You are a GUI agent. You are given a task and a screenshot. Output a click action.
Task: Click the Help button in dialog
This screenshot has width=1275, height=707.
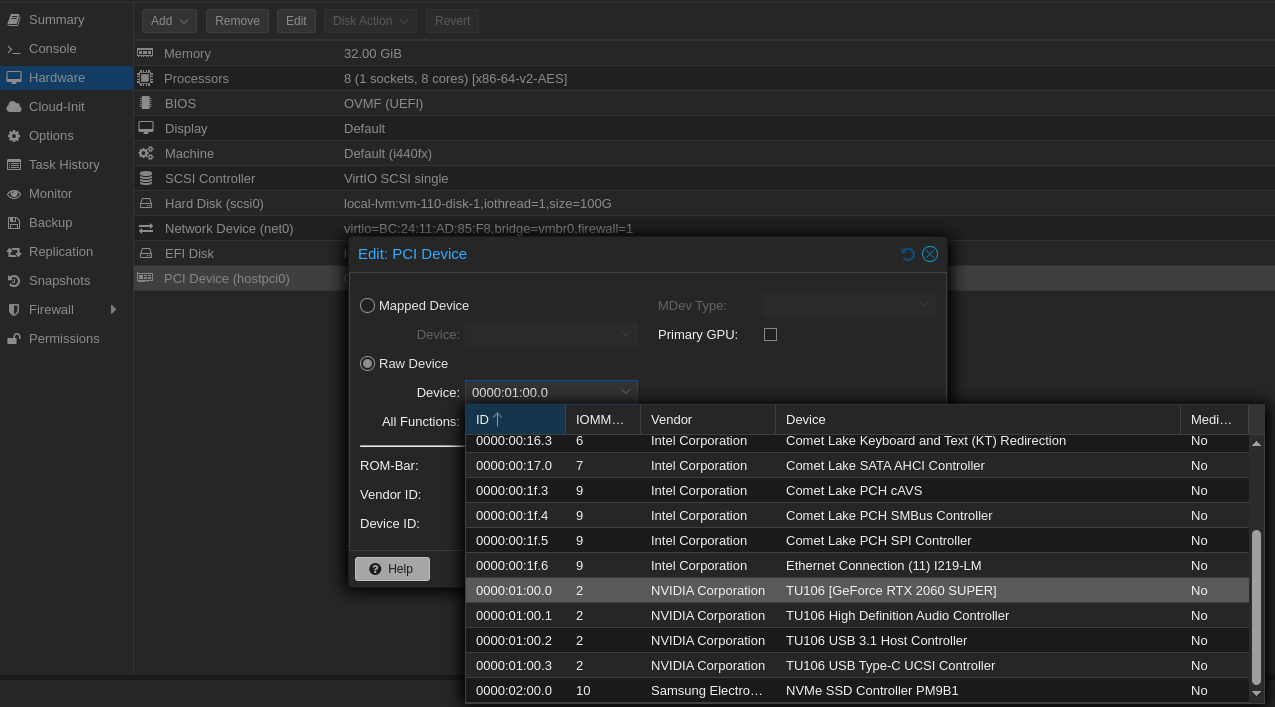pos(392,569)
